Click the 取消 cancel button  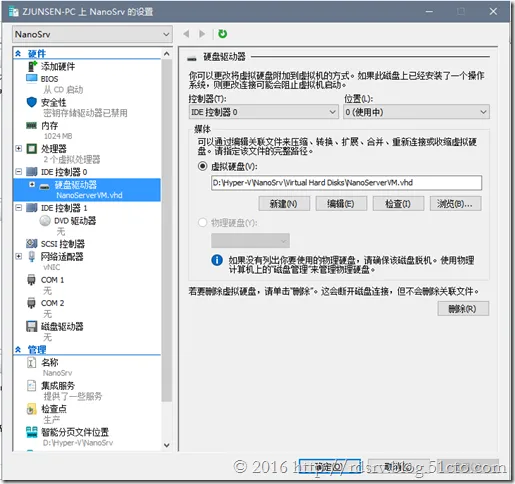(398, 466)
